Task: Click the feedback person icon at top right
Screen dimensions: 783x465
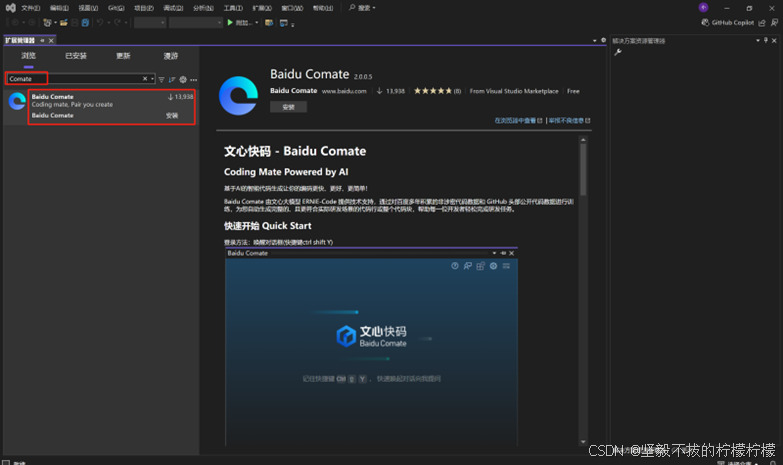Action: pyautogui.click(x=774, y=22)
